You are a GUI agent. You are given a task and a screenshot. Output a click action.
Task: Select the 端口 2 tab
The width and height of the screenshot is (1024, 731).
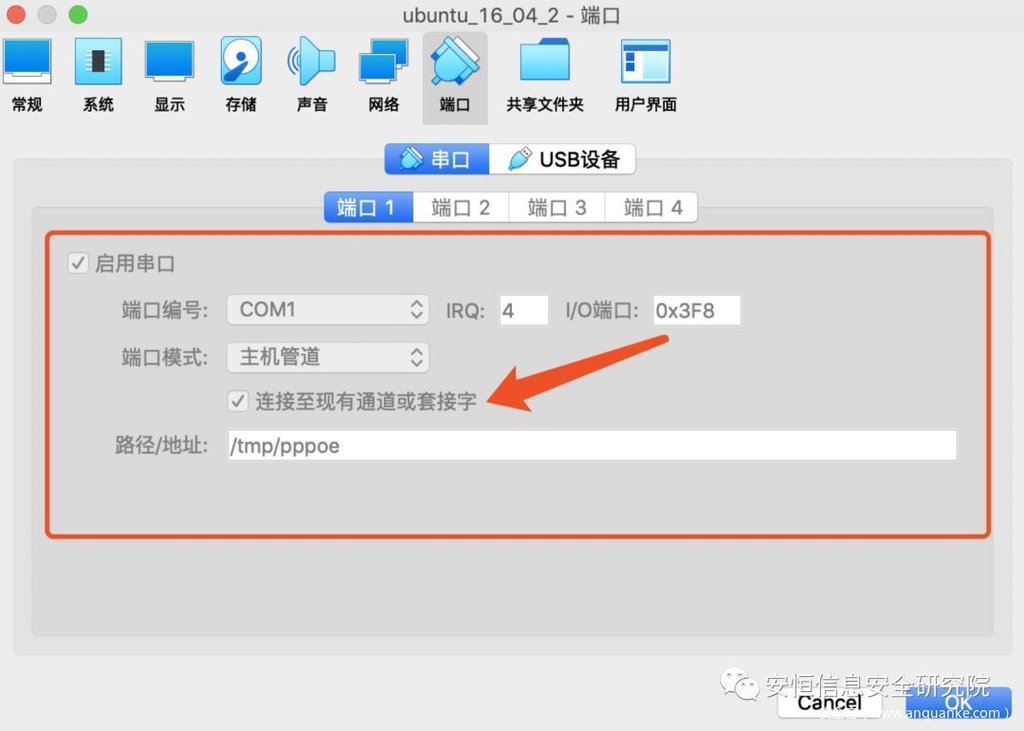[460, 208]
